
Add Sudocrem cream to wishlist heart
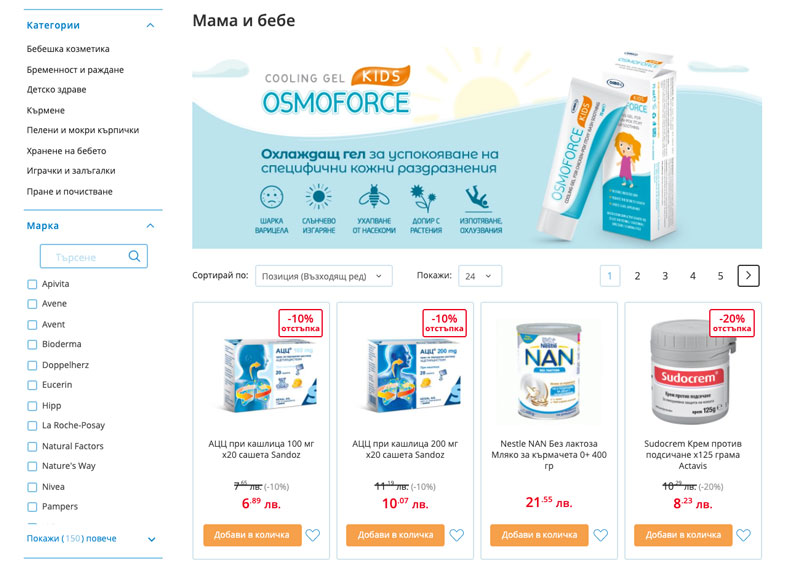(743, 535)
